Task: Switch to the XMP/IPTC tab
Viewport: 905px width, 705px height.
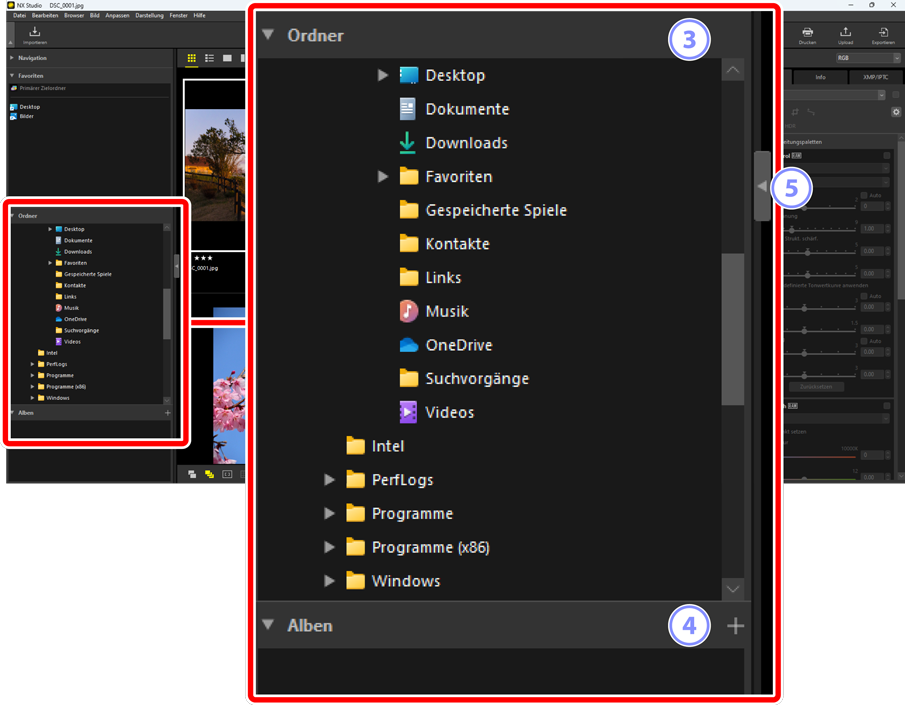Action: tap(876, 77)
